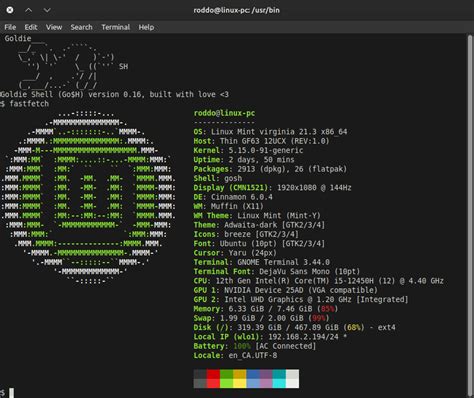Close the terminal window with the X icon
The height and width of the screenshot is (398, 474).
click(10, 10)
